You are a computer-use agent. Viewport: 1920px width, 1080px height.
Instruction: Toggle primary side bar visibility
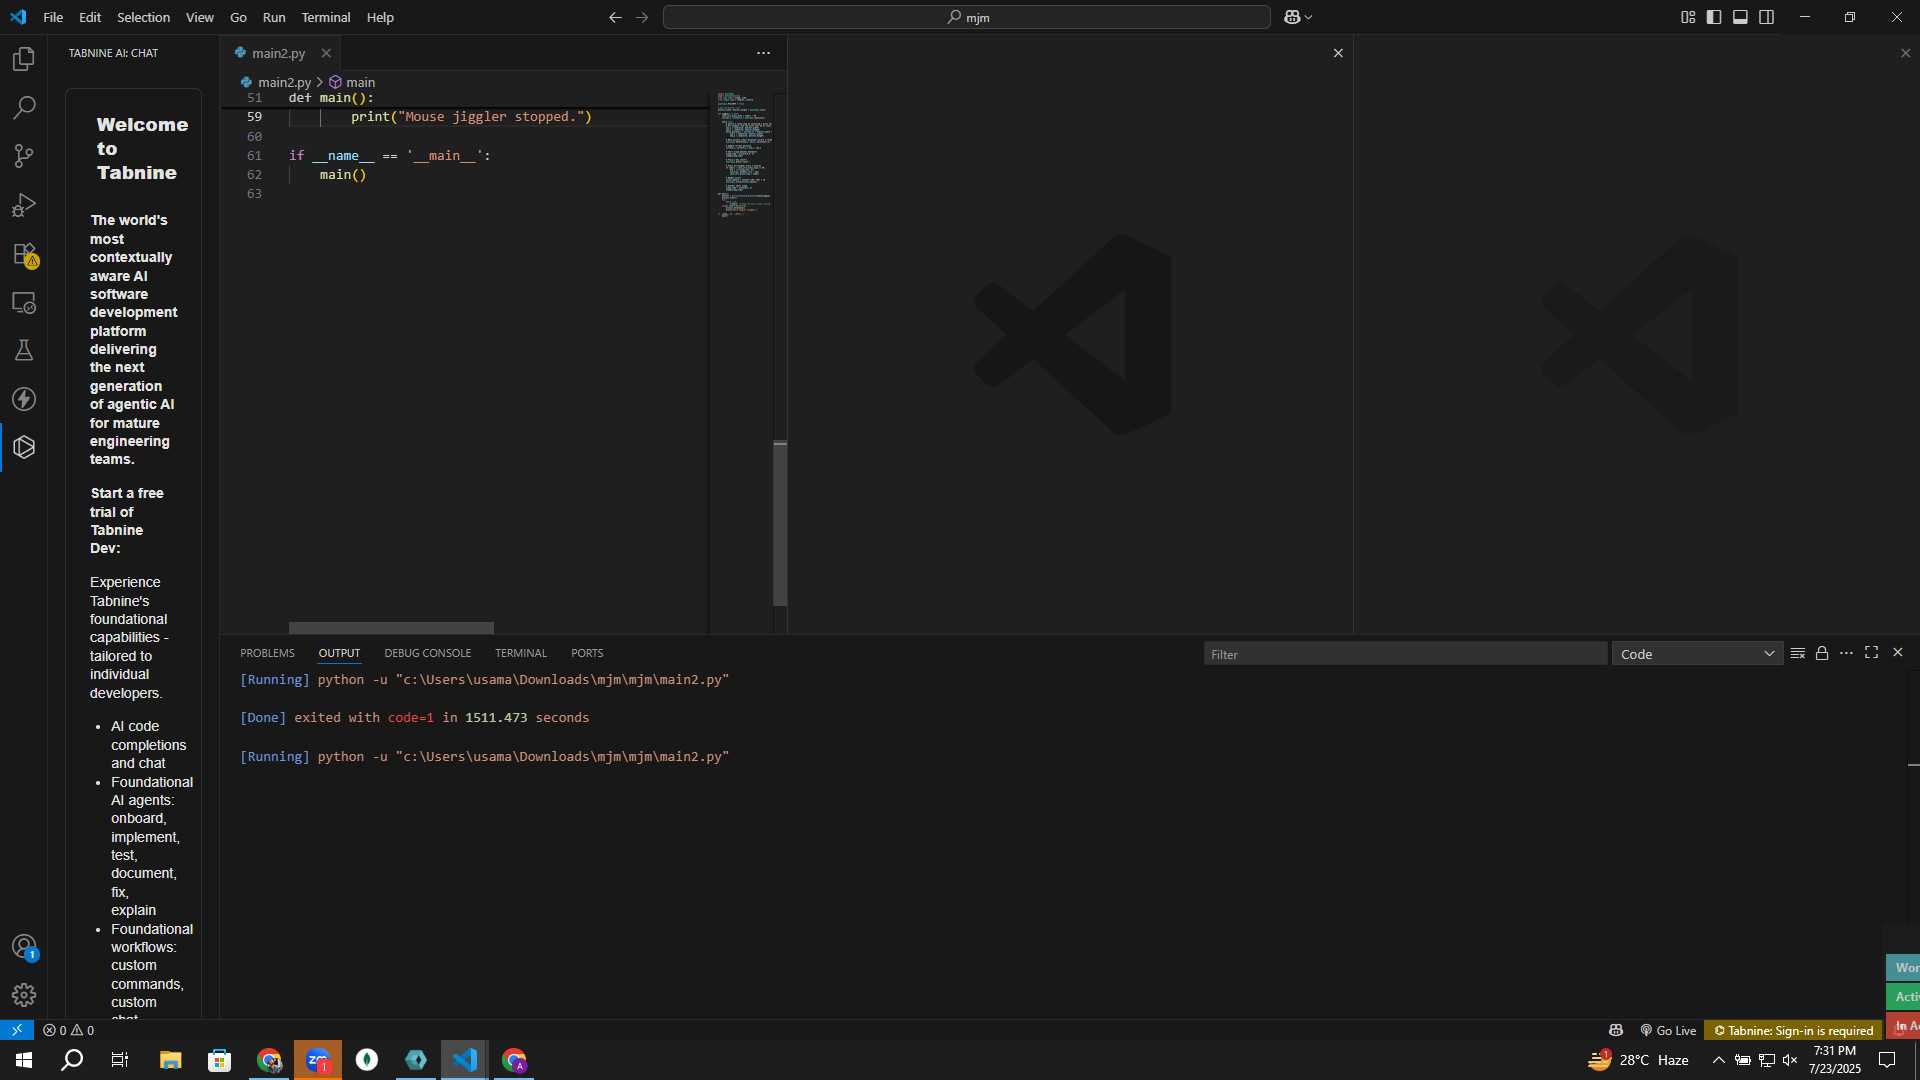pyautogui.click(x=1714, y=17)
